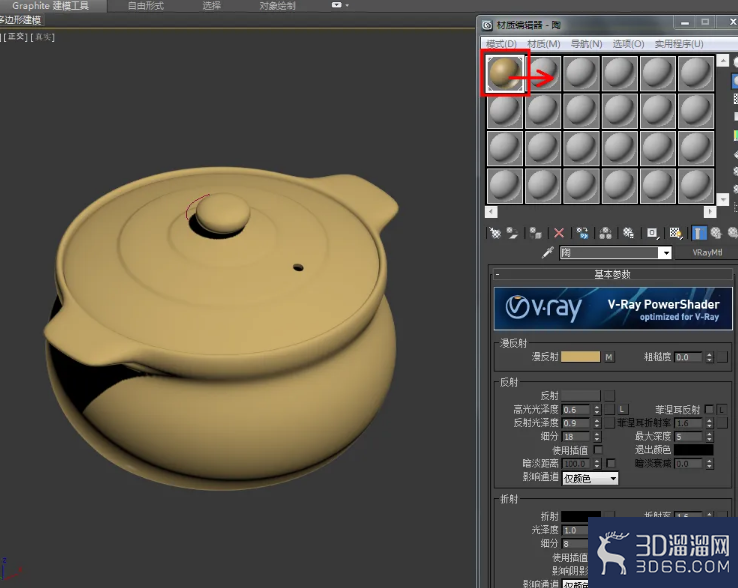Click the 菲涅耳折射率 spinner arrows
The width and height of the screenshot is (738, 588).
tap(709, 423)
